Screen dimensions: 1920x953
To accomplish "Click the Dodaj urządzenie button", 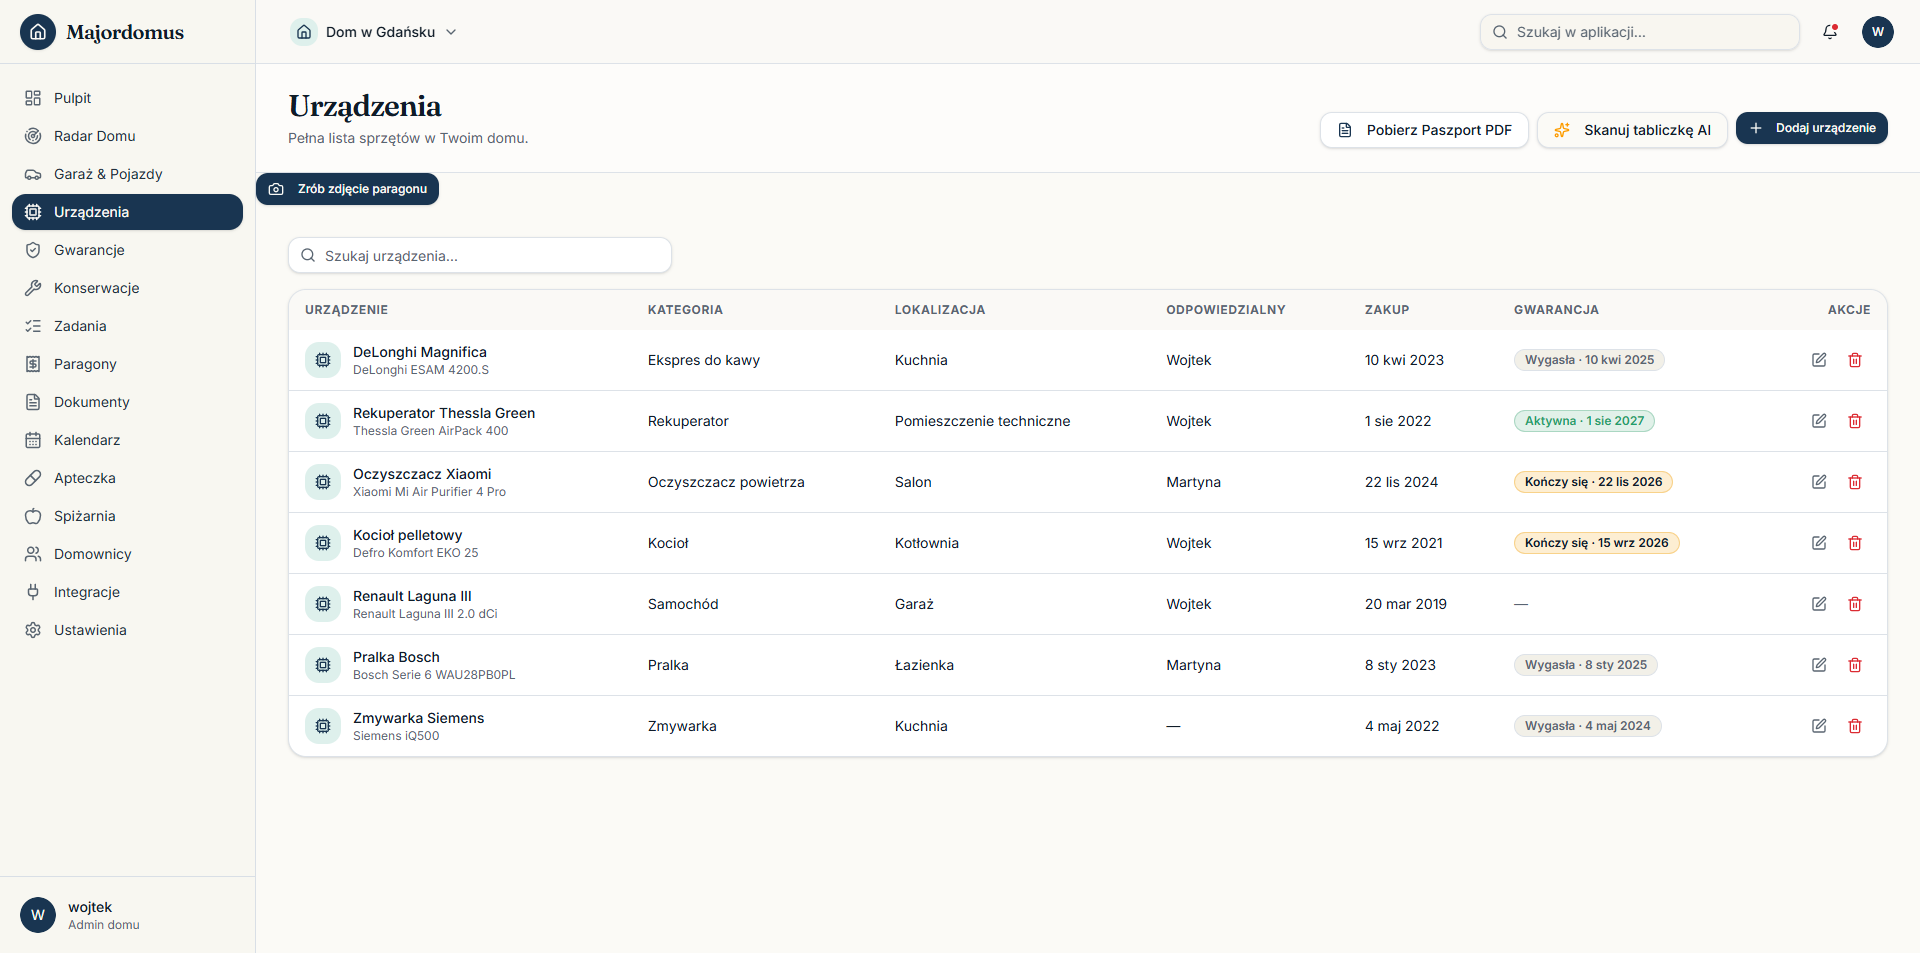I will (x=1811, y=128).
